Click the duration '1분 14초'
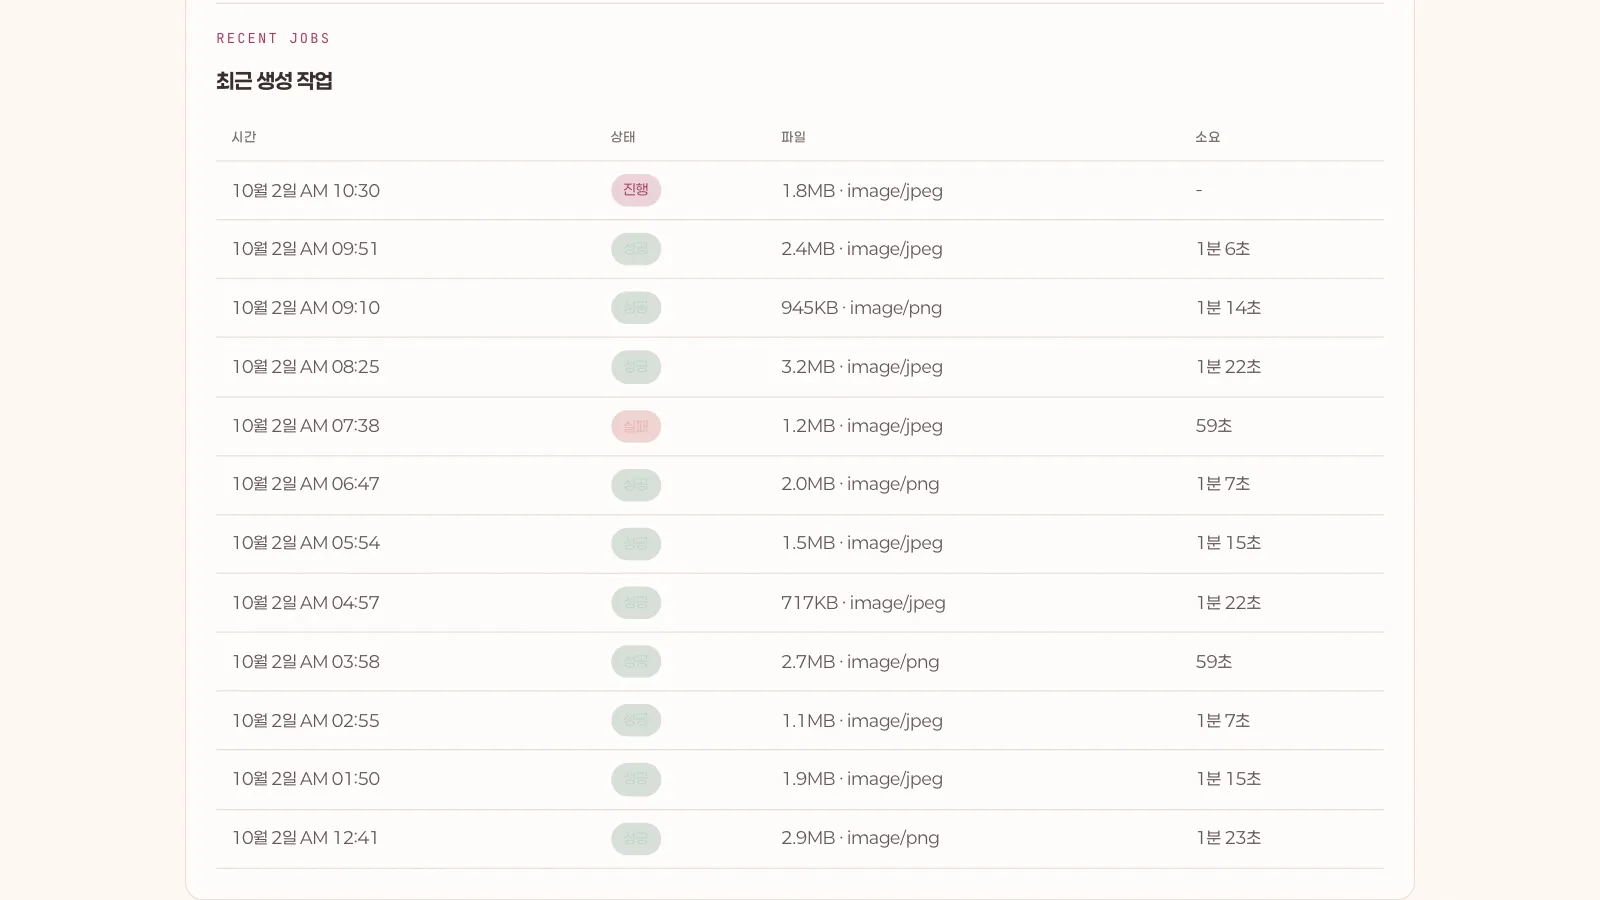 [1228, 308]
